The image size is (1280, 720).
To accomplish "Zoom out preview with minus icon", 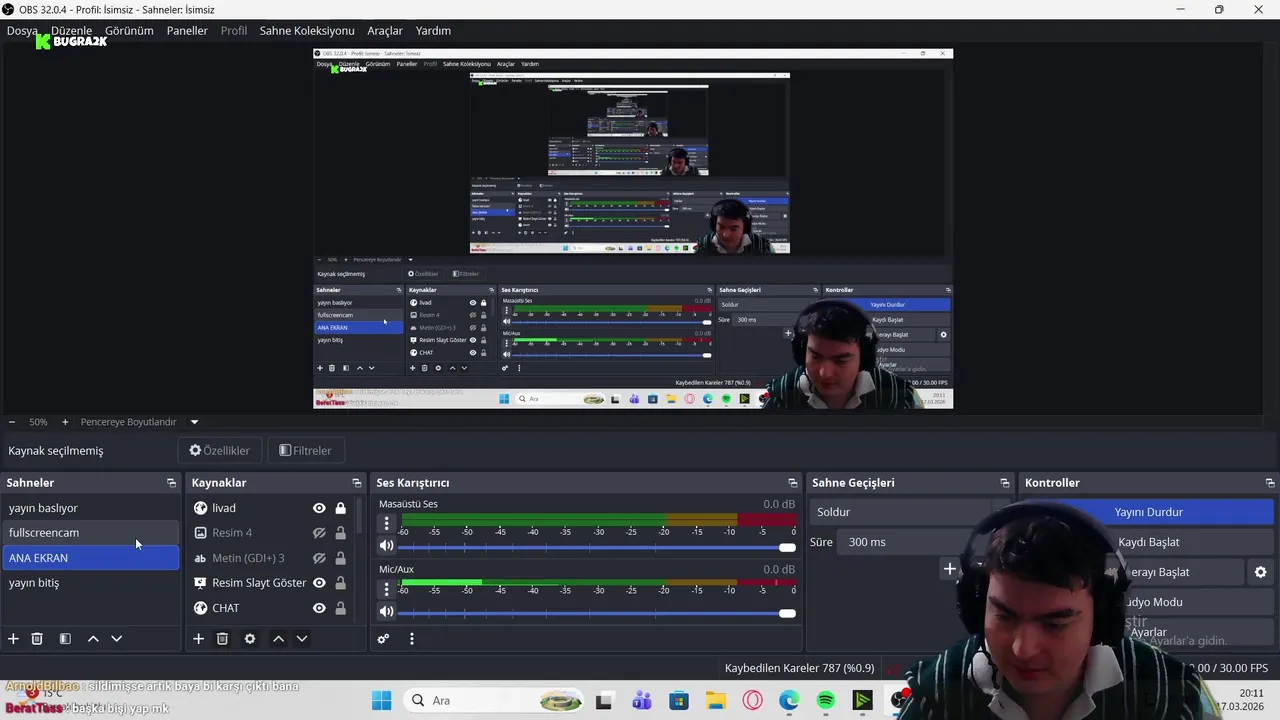I will (x=12, y=422).
